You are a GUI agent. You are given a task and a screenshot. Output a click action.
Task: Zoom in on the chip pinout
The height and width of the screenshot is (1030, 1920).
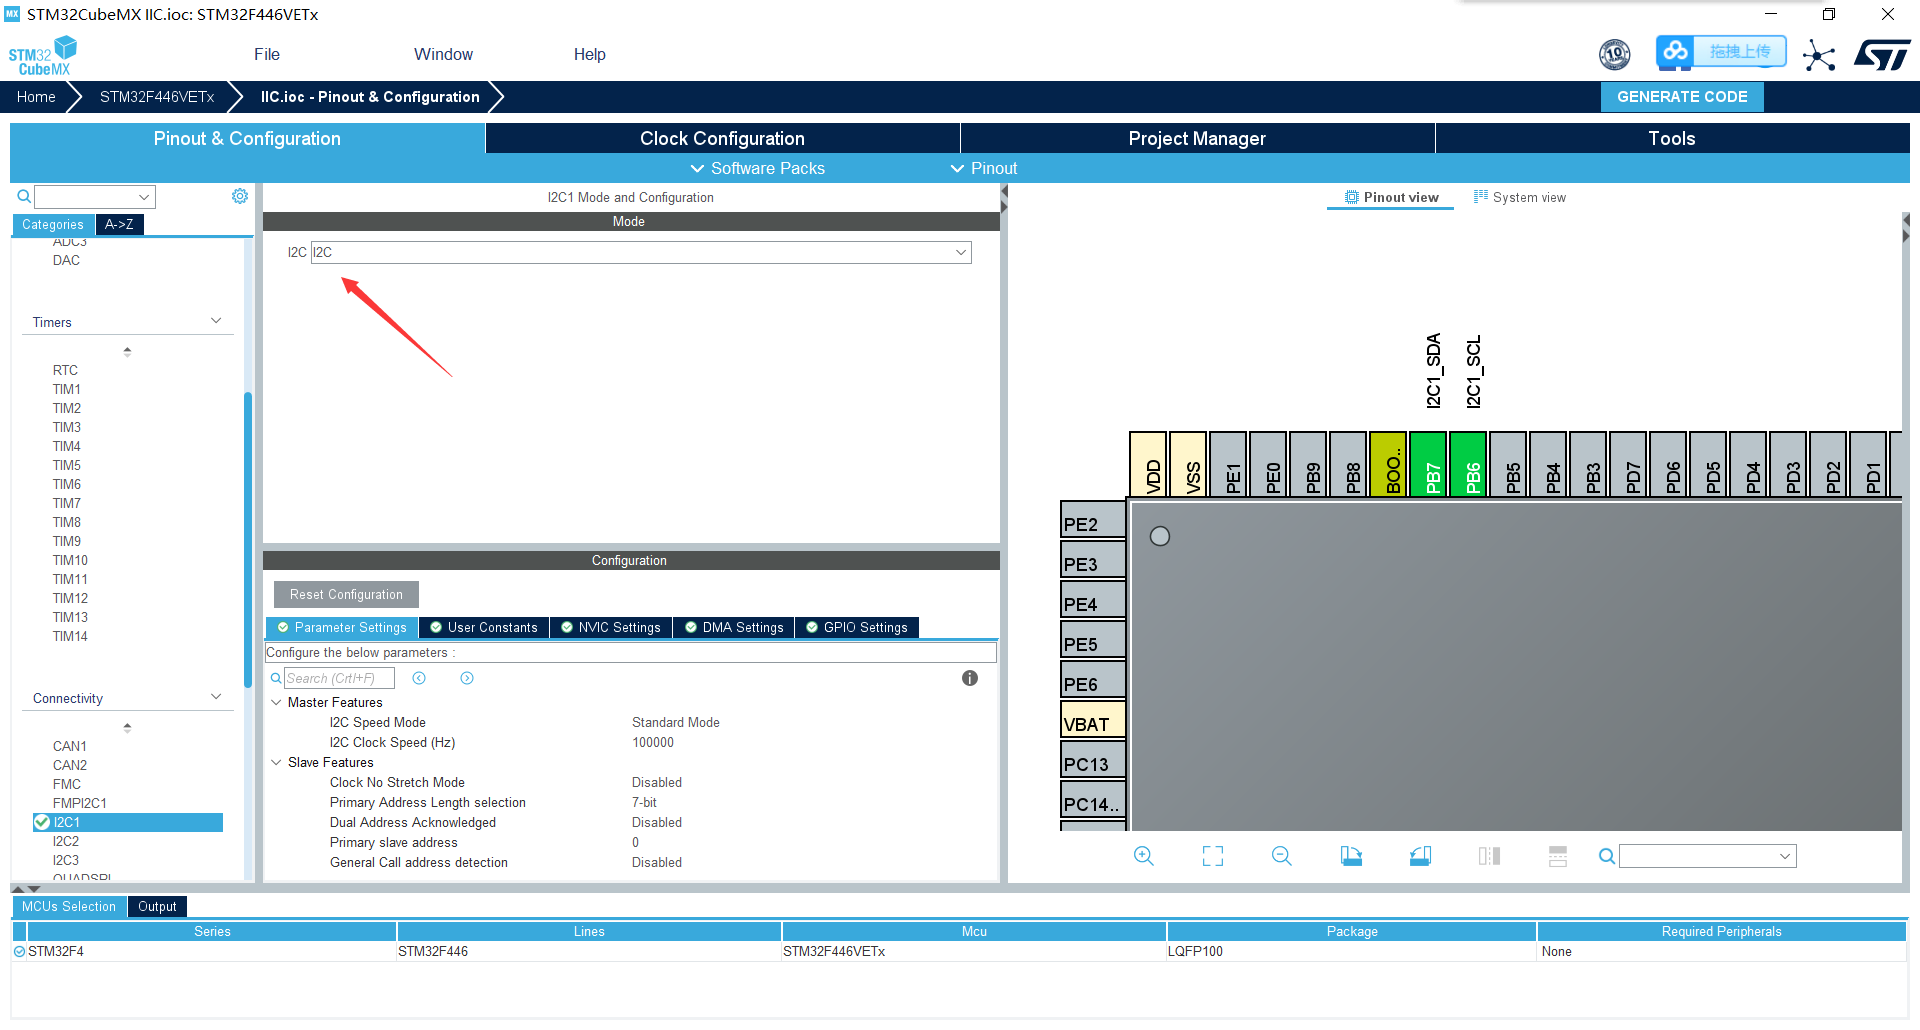coord(1144,856)
